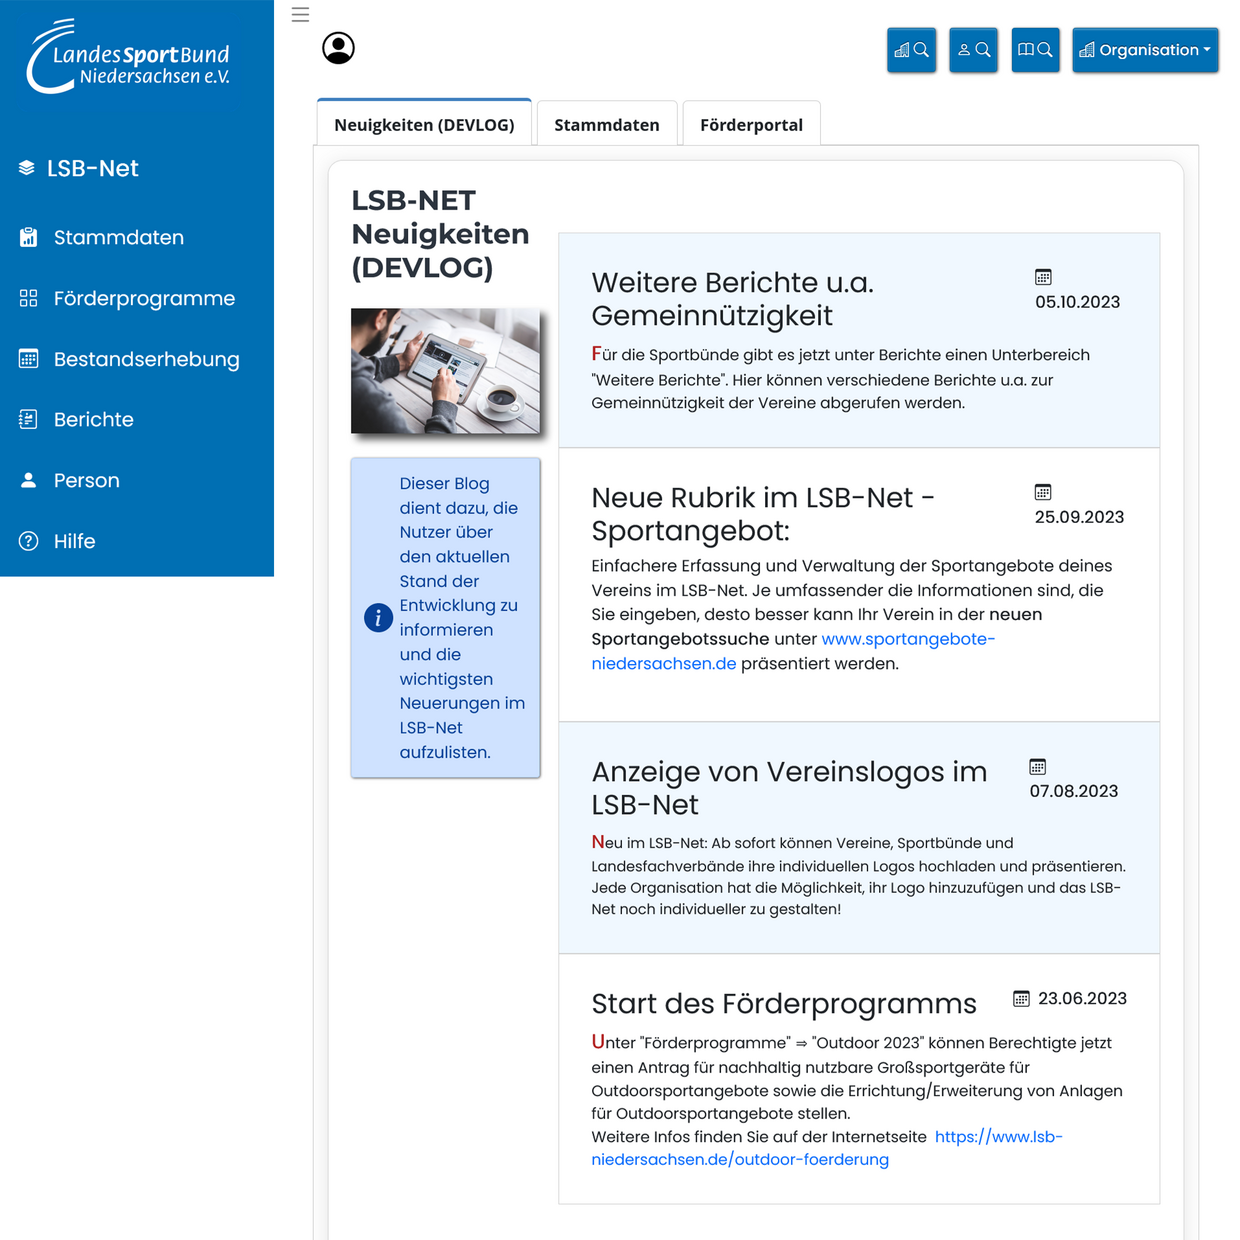Click the Hilfe question mark icon
Screen dimensions: 1240x1240
point(29,541)
